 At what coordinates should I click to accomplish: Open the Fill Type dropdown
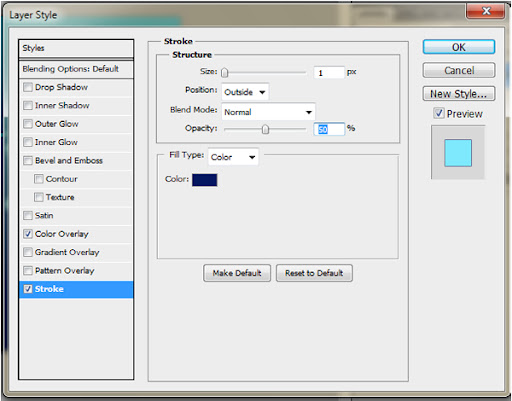coord(233,157)
